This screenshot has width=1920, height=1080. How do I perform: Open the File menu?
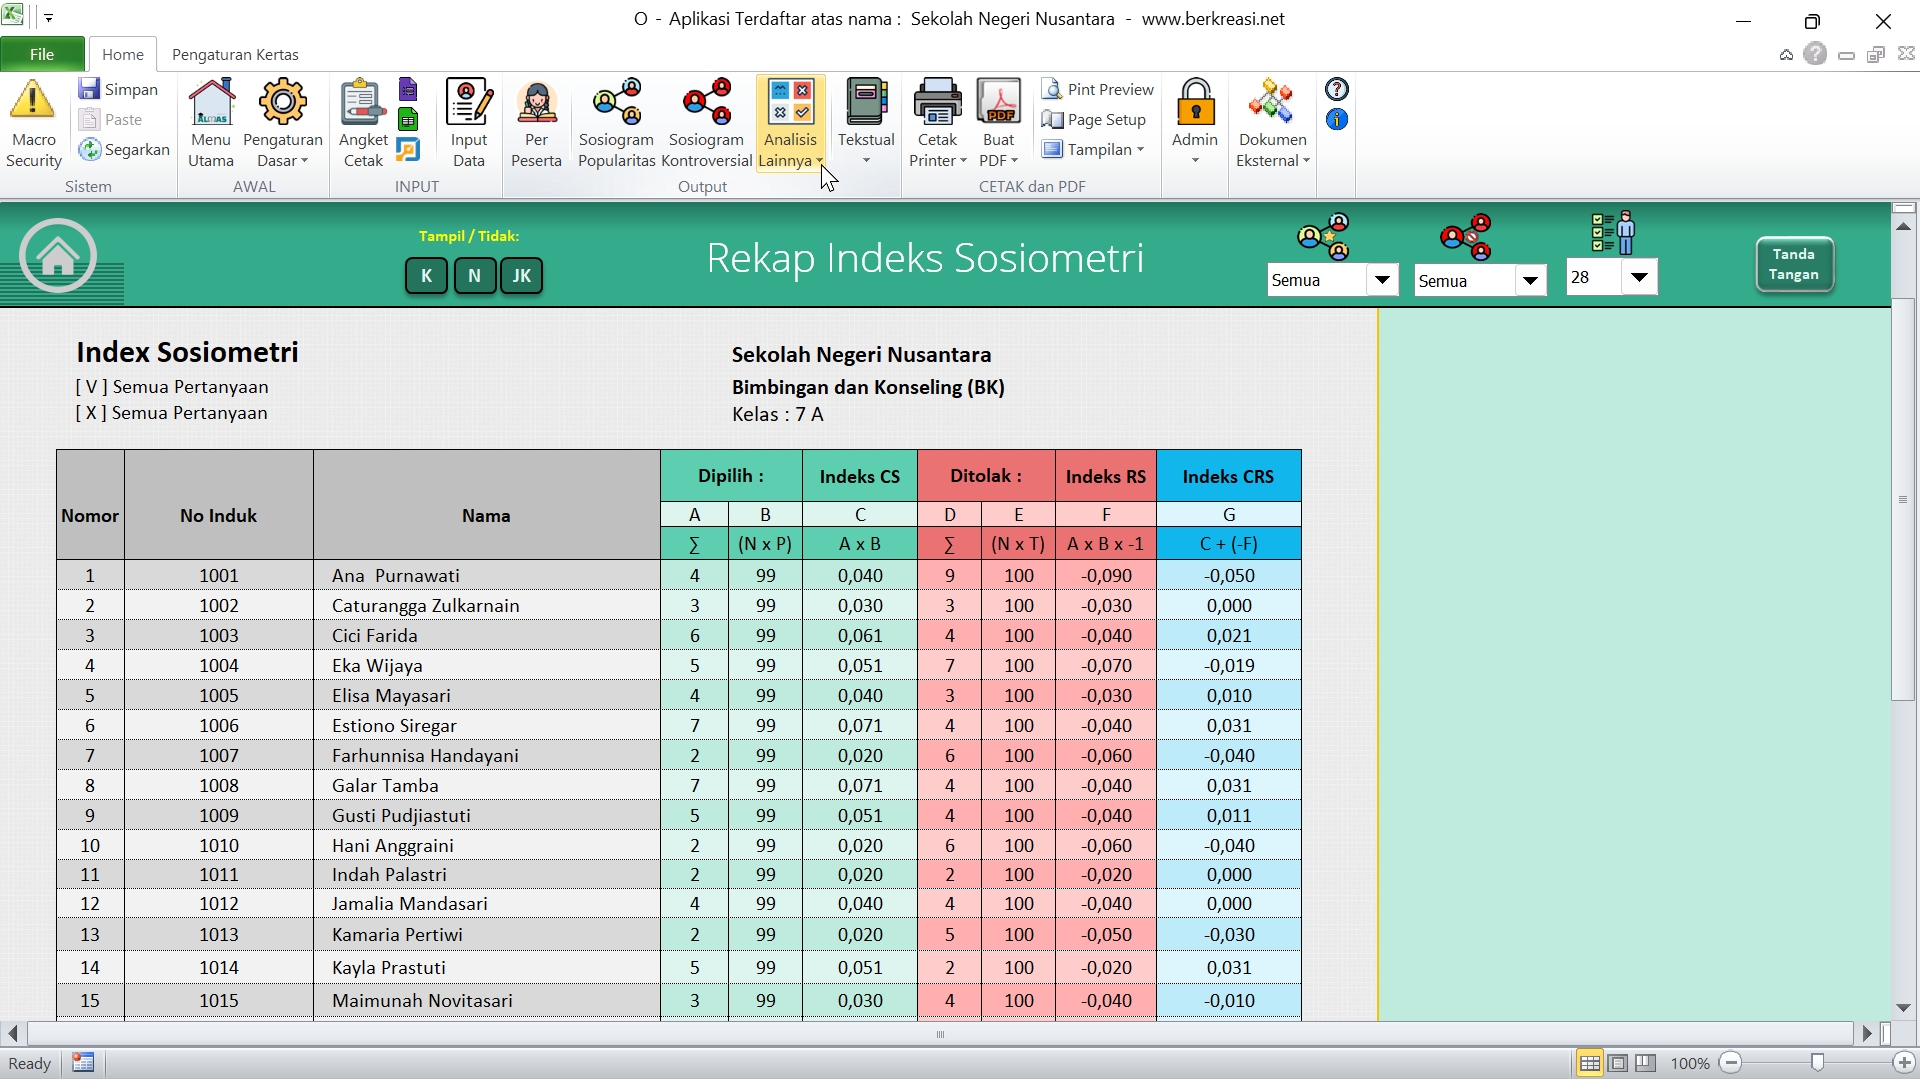[x=42, y=55]
